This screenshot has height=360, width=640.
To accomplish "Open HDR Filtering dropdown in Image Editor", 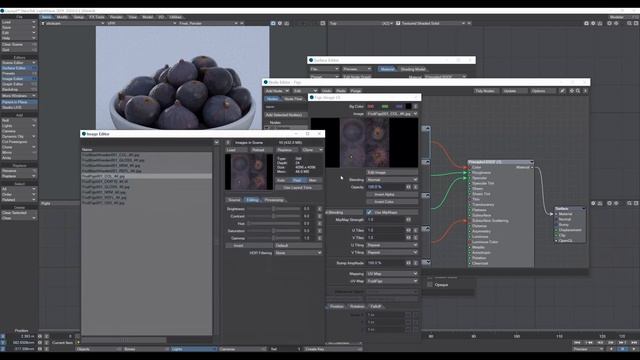I will point(298,253).
